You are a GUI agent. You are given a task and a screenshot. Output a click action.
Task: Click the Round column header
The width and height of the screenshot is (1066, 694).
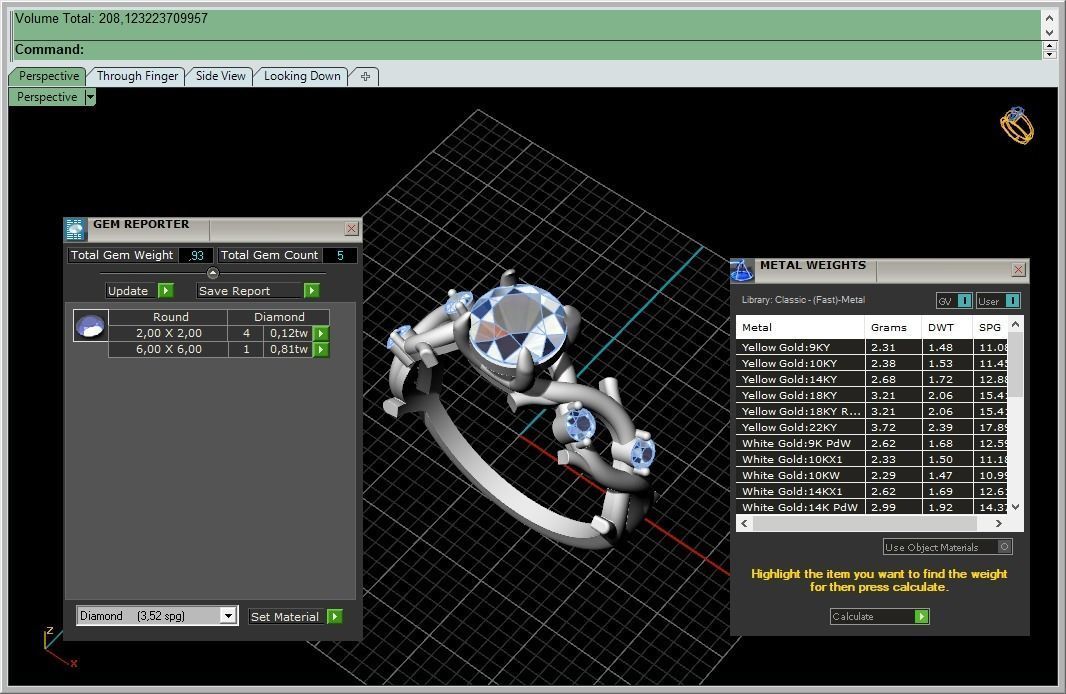click(x=171, y=317)
